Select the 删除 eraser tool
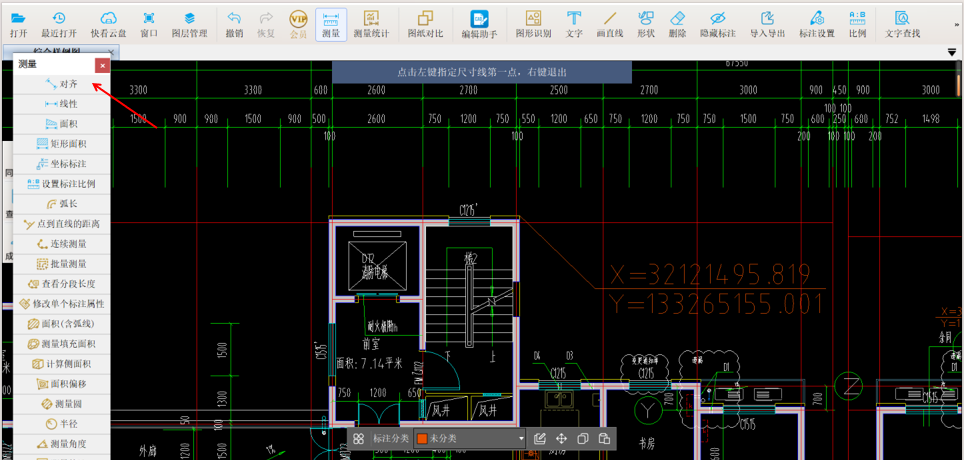This screenshot has height=460, width=964. pyautogui.click(x=678, y=25)
